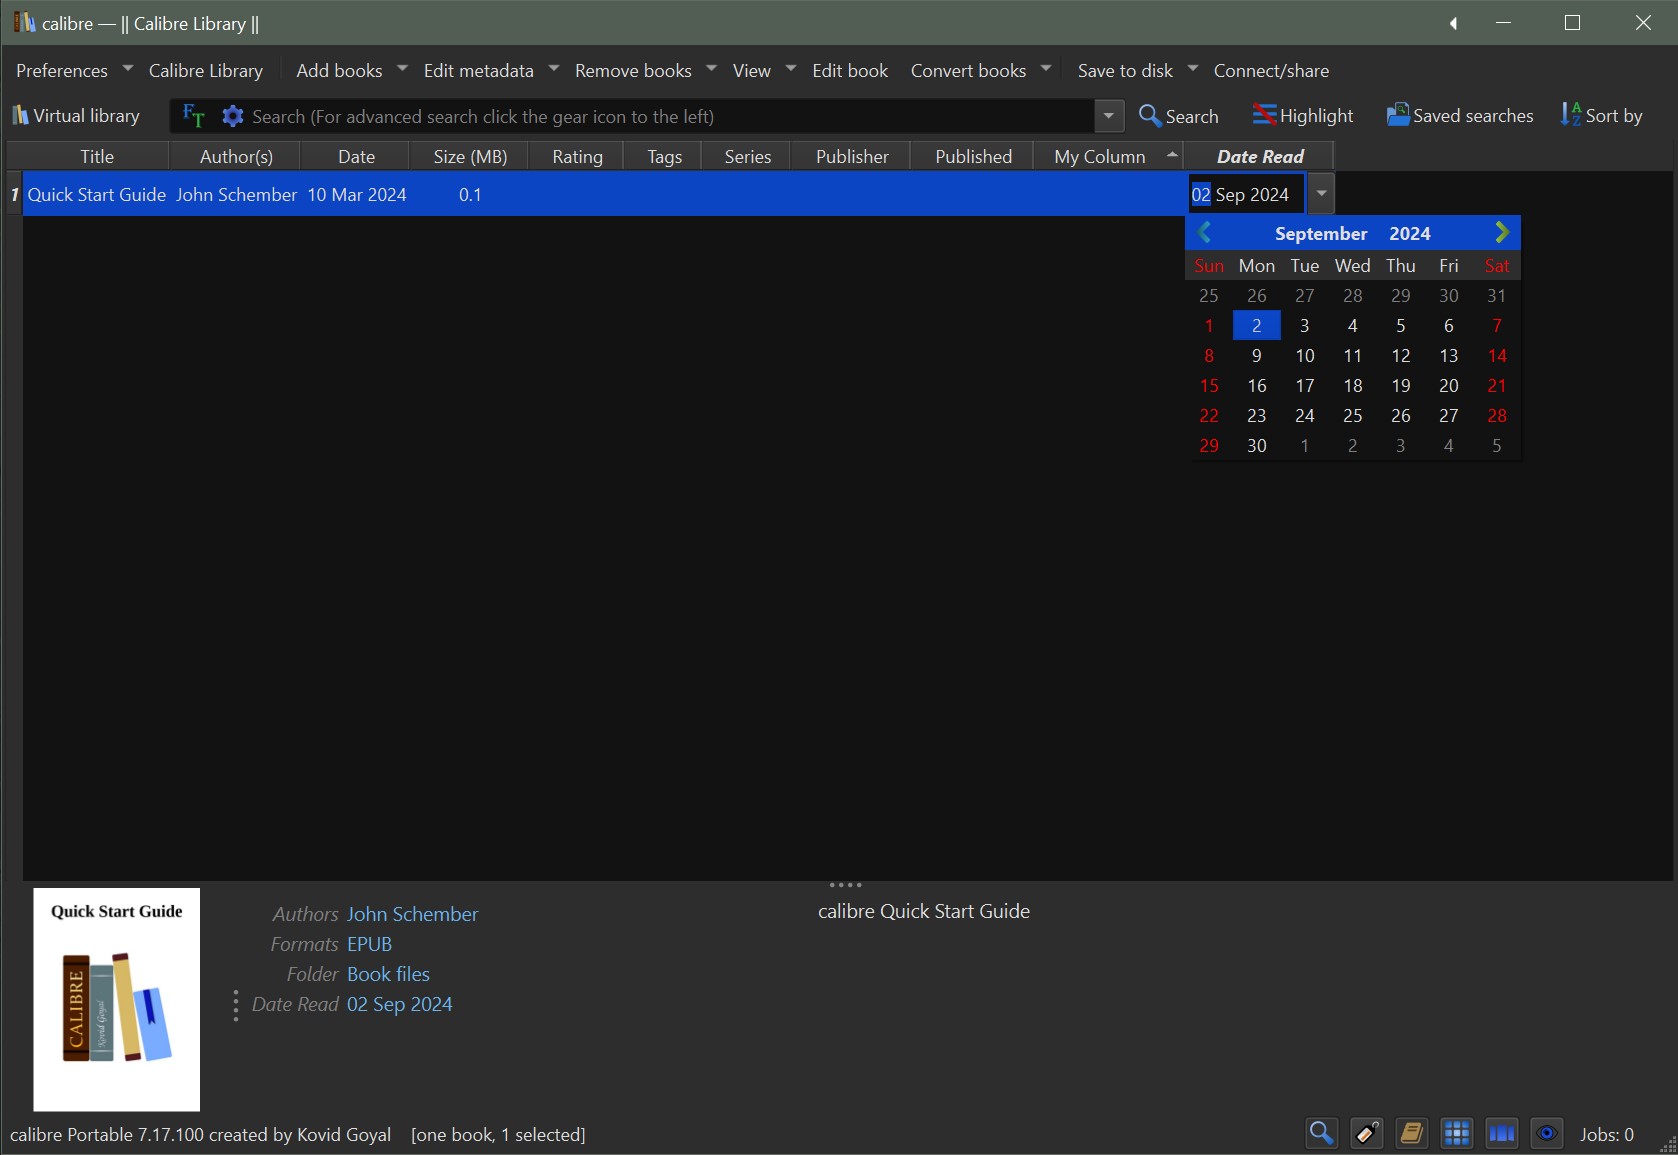Open Edit book

tap(850, 71)
